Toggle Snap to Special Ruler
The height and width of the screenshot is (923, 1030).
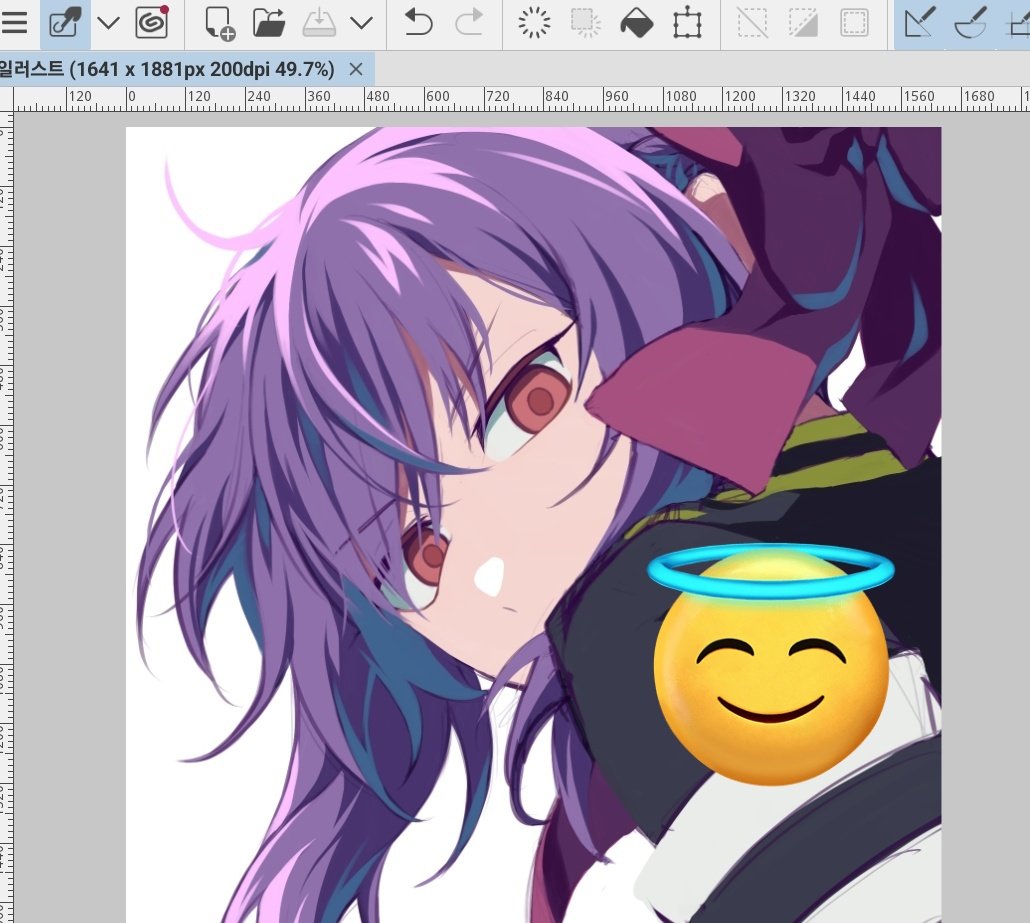pyautogui.click(x=970, y=23)
